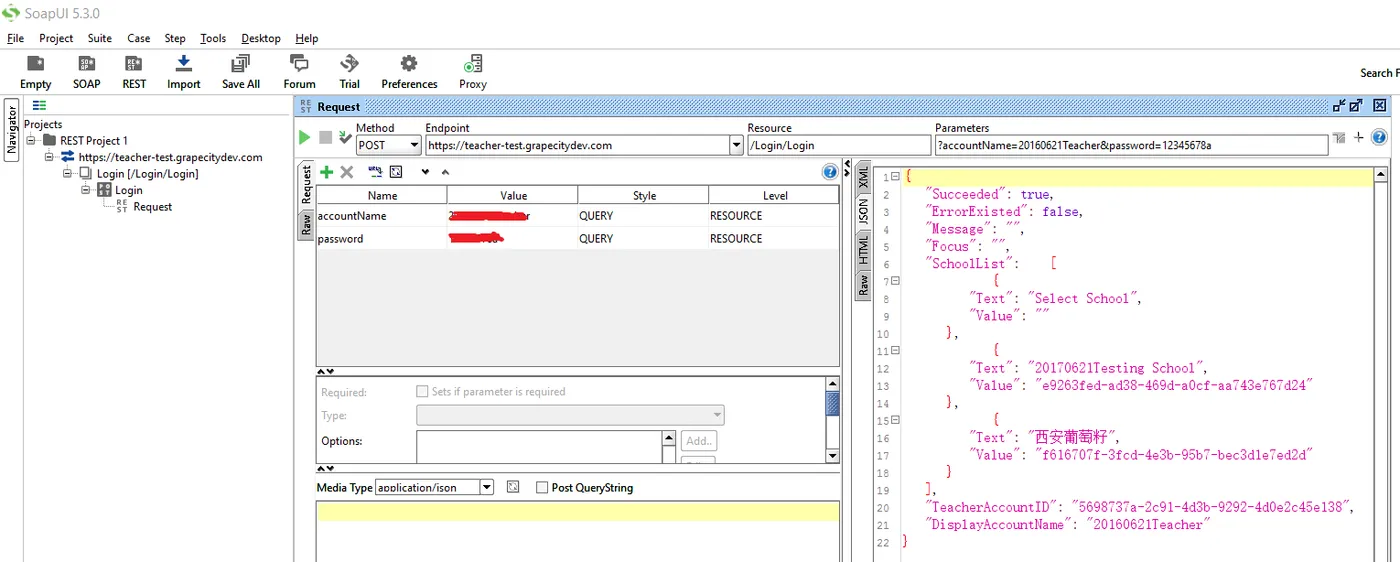
Task: Select the password parameter name cell
Action: pyautogui.click(x=381, y=238)
